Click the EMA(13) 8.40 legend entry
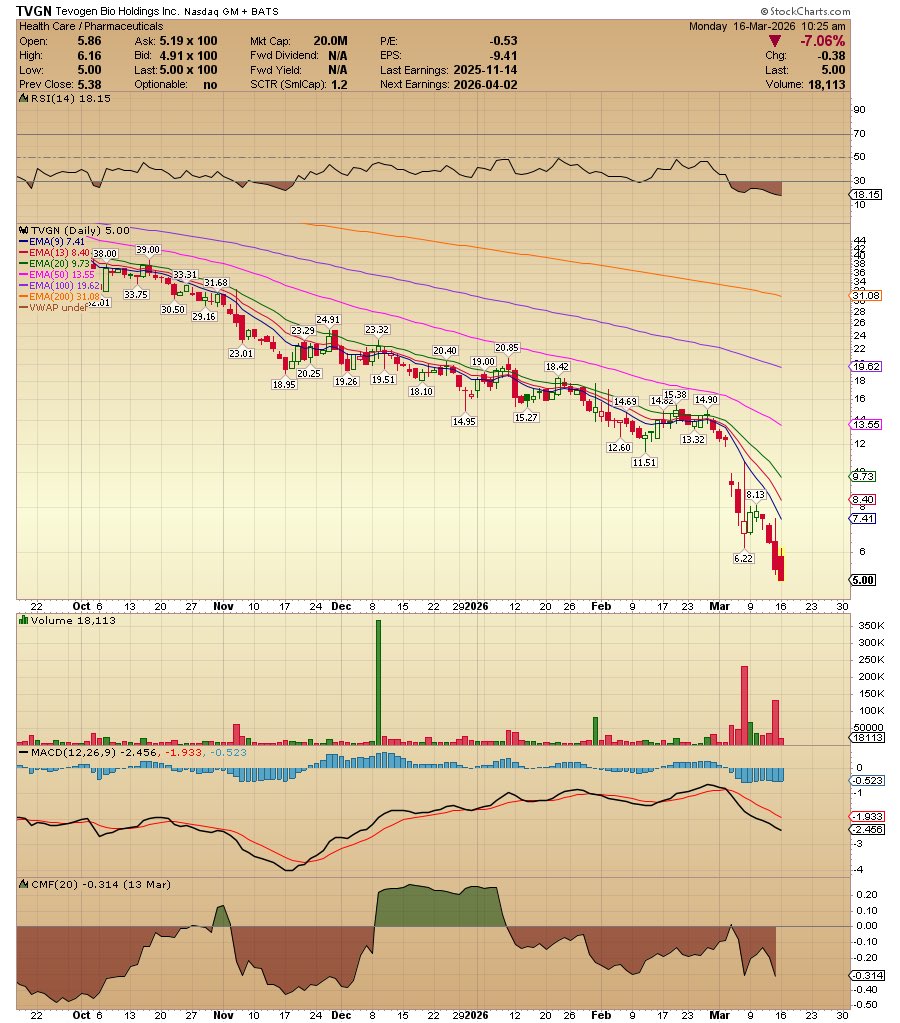This screenshot has height=1023, width=900. coord(55,252)
